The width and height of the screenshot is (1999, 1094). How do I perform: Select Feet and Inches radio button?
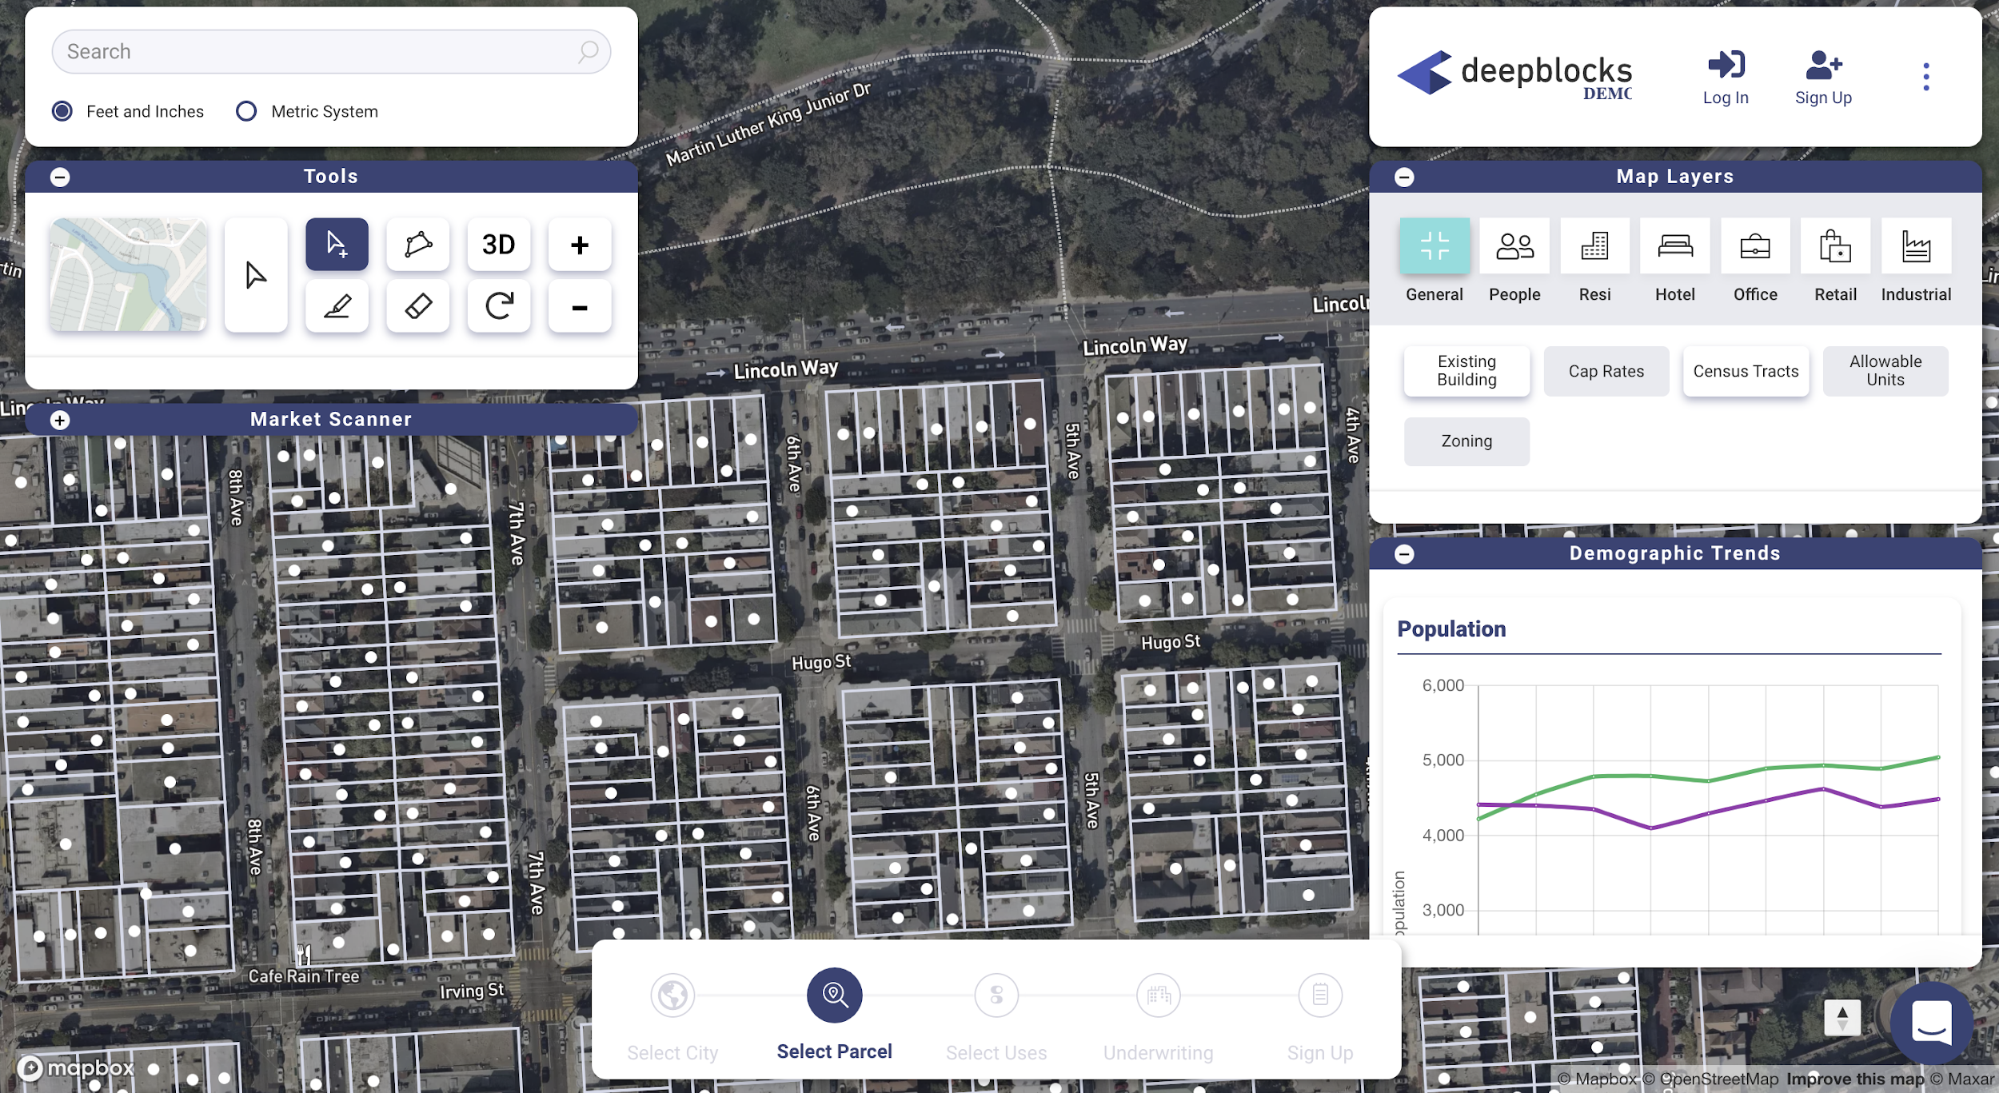point(63,111)
